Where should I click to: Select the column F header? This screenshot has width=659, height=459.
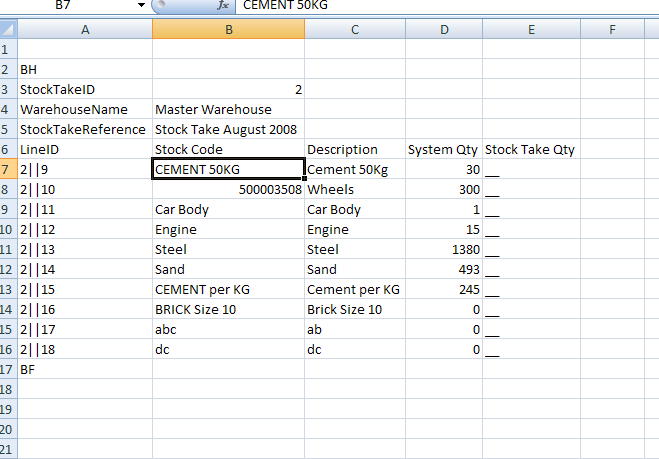[x=611, y=30]
